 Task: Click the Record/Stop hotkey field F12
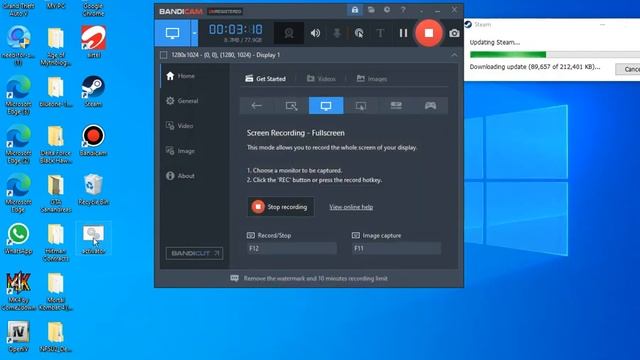[292, 248]
